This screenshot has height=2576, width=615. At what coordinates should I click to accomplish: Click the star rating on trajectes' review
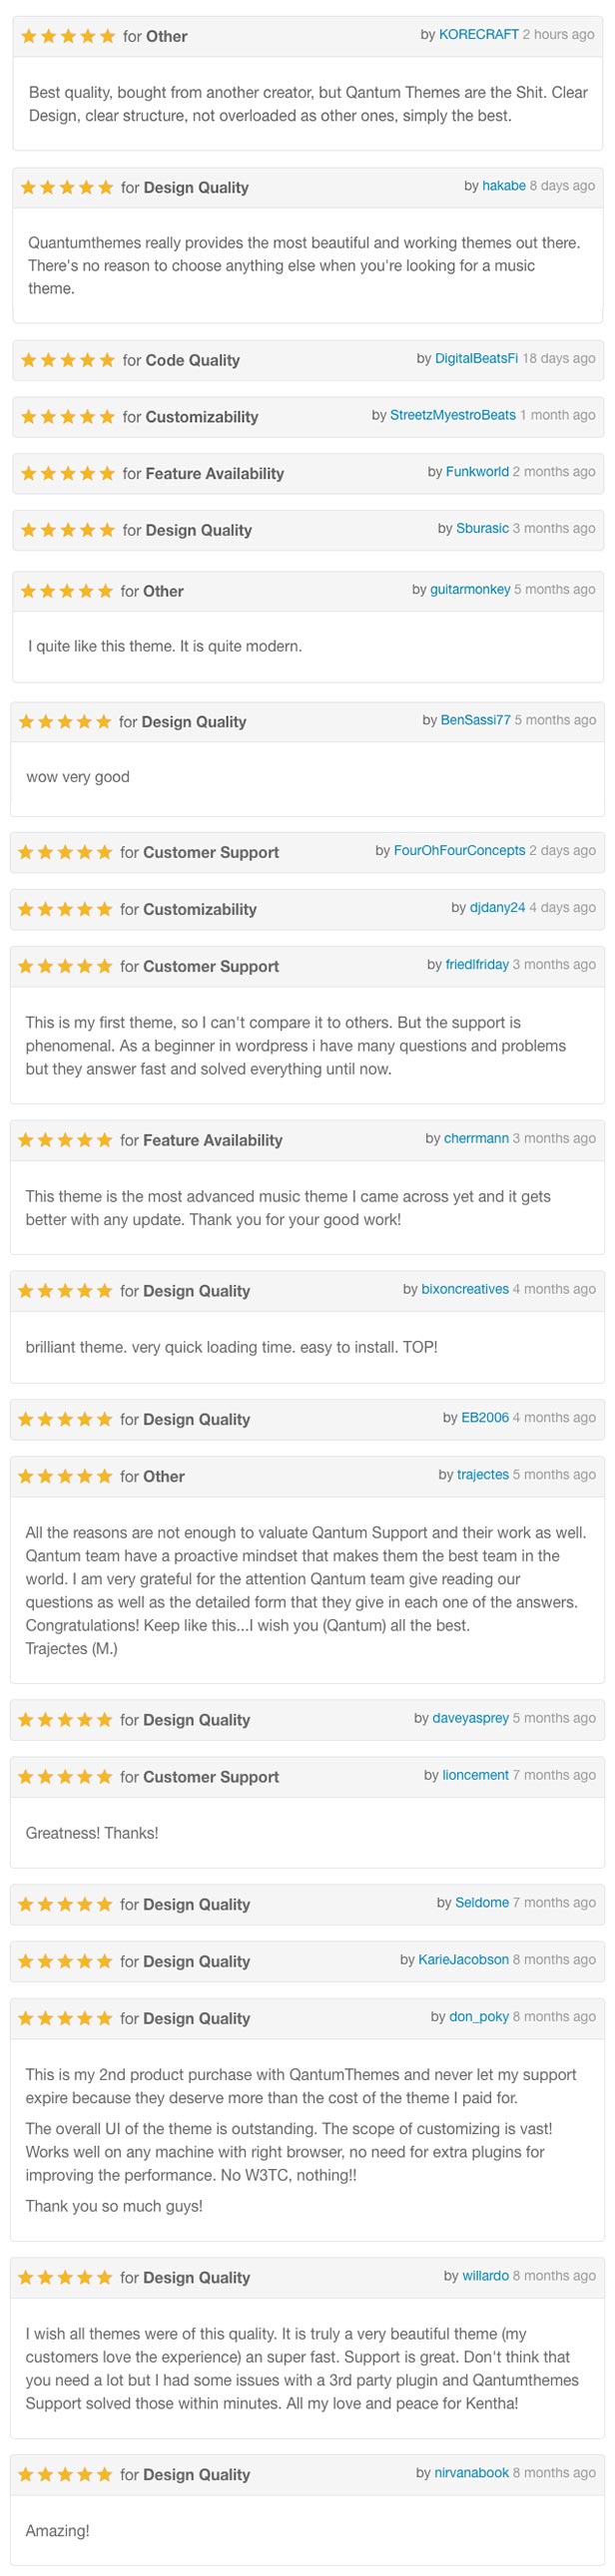tap(65, 1476)
